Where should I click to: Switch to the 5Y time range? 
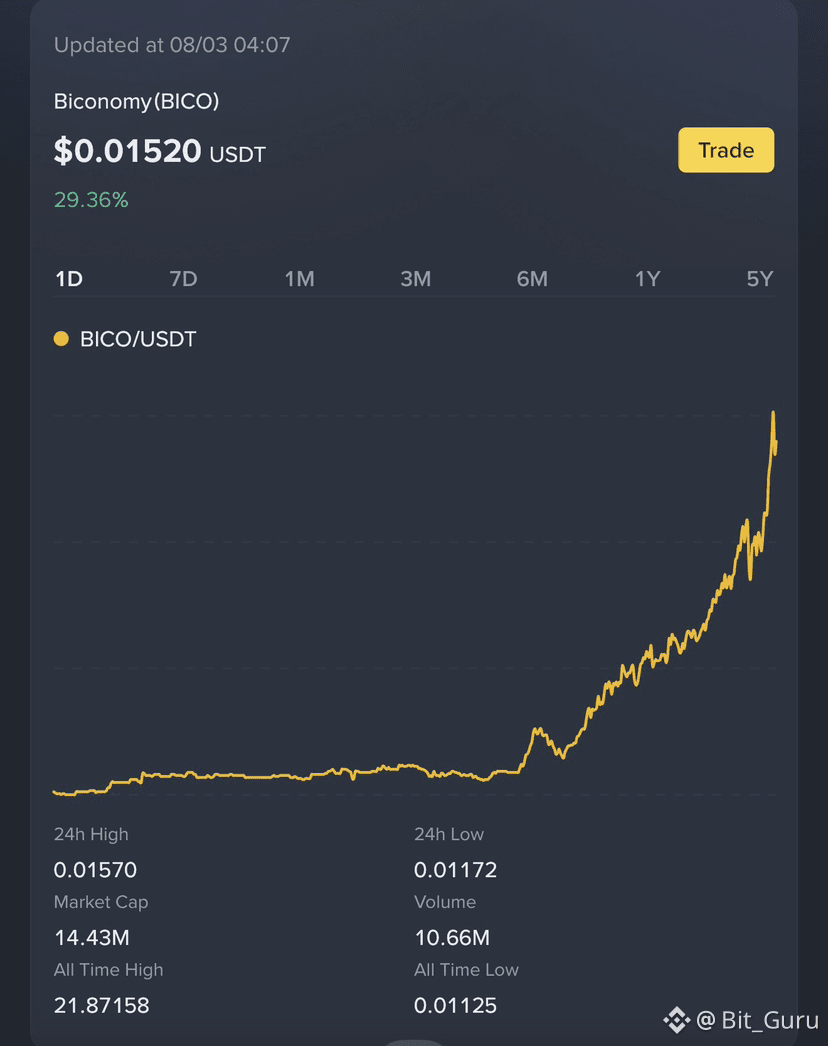pyautogui.click(x=760, y=279)
